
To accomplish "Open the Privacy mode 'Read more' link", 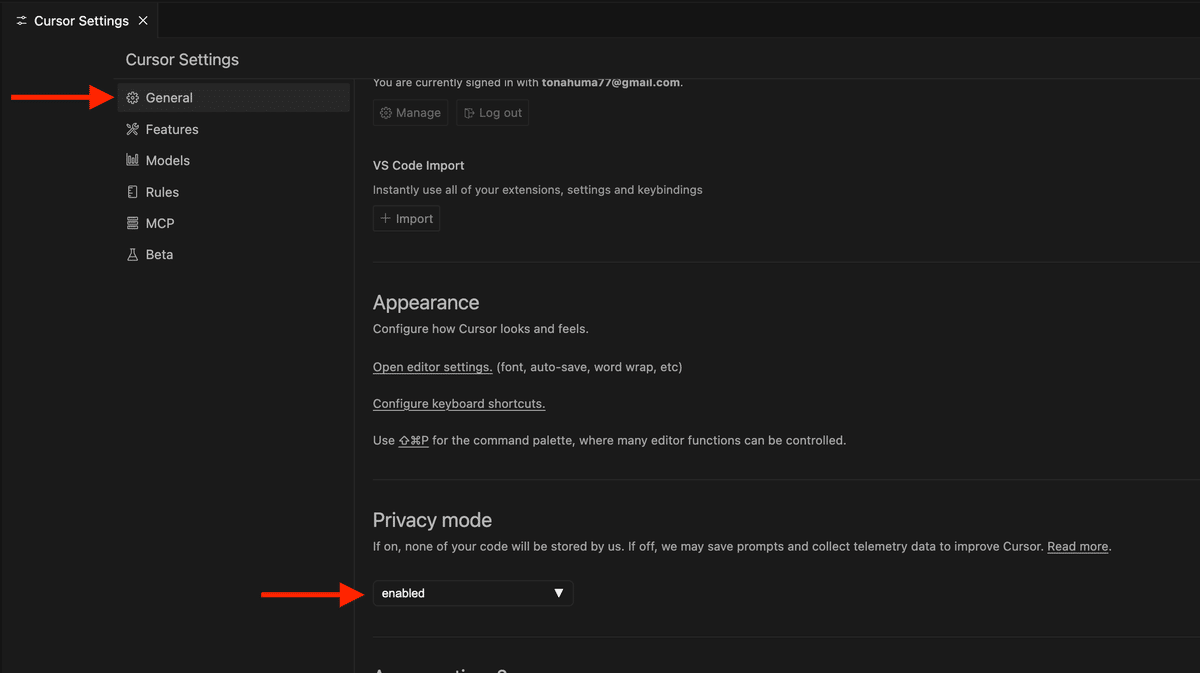I will coord(1077,547).
